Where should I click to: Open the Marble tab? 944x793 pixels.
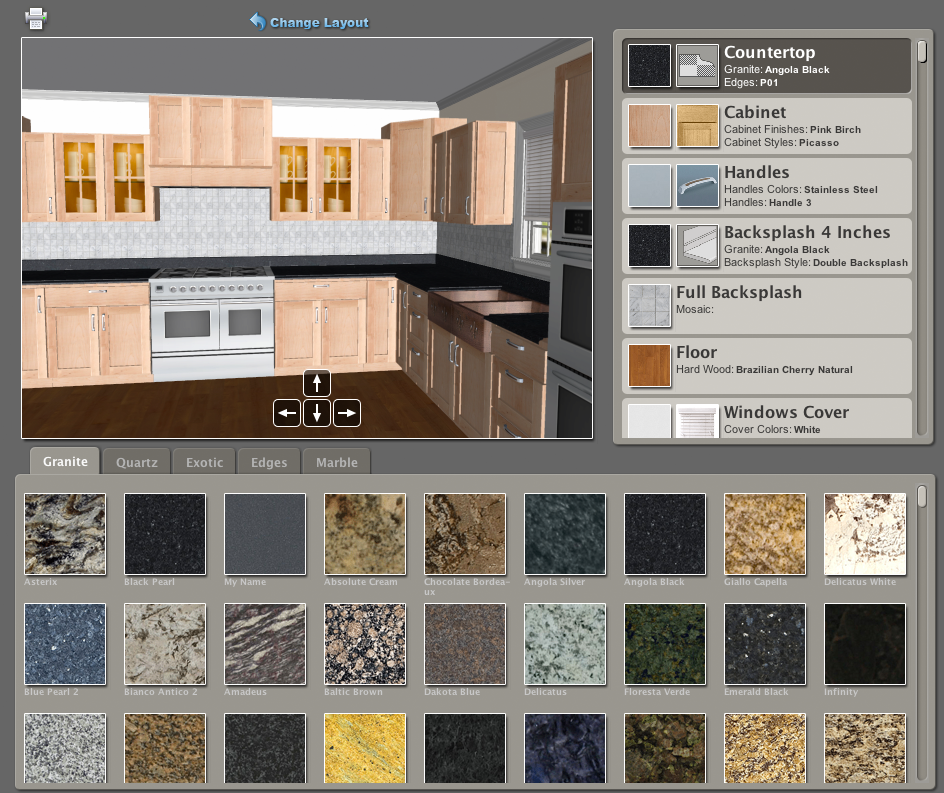point(337,462)
